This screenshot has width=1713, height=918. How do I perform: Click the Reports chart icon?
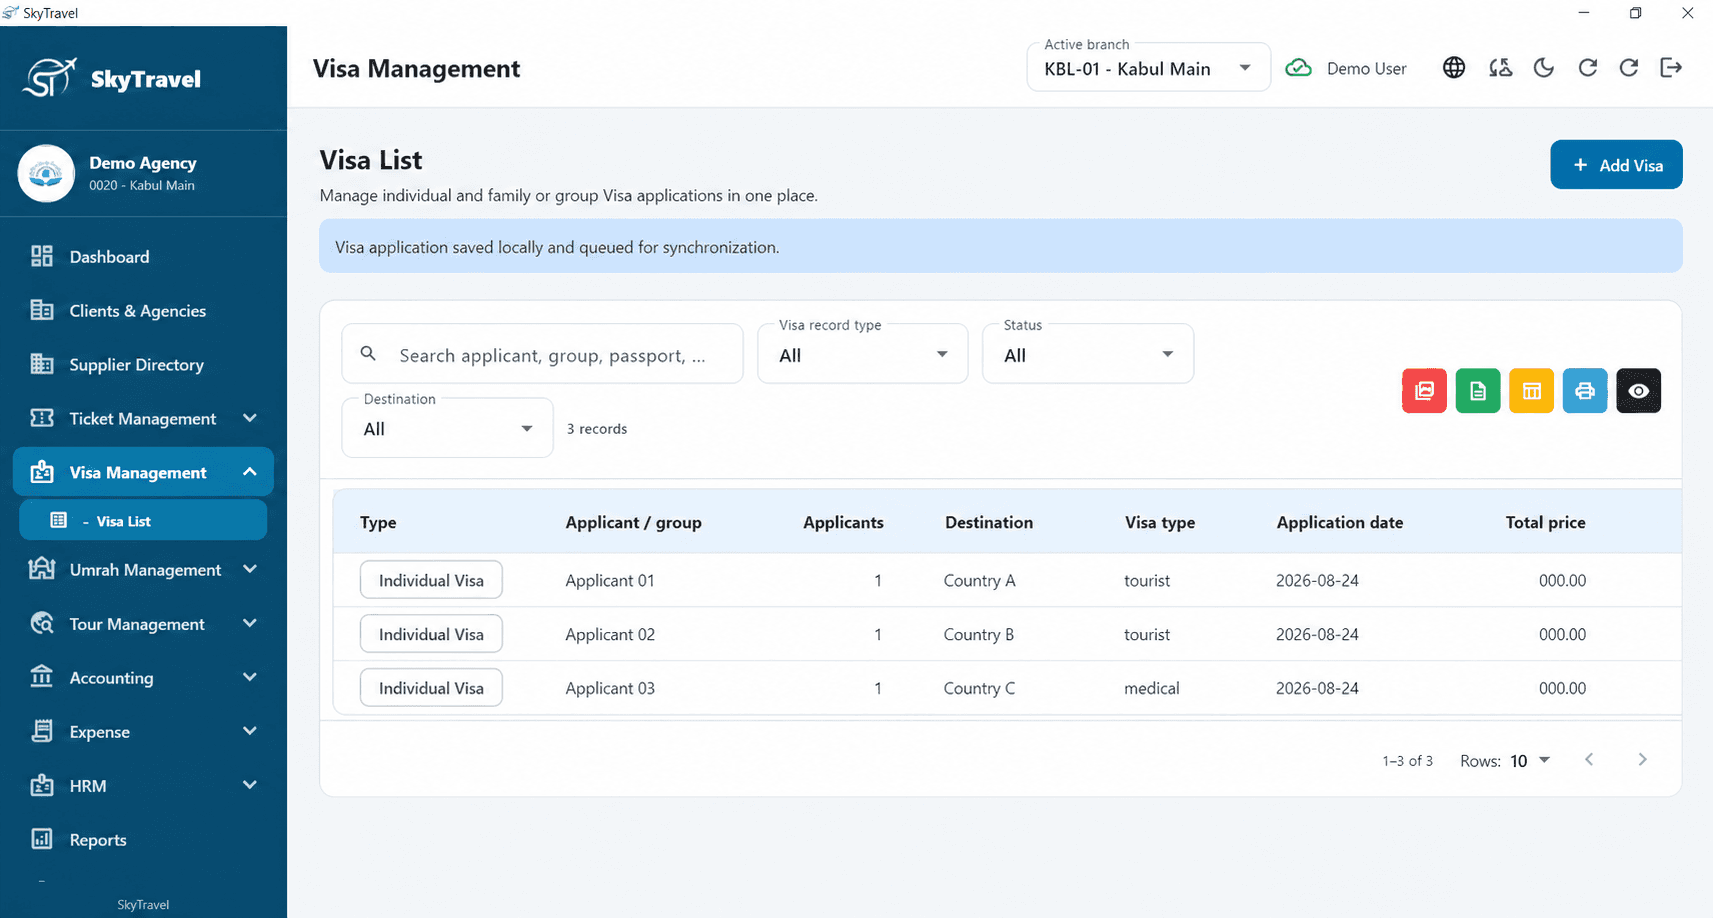point(42,839)
